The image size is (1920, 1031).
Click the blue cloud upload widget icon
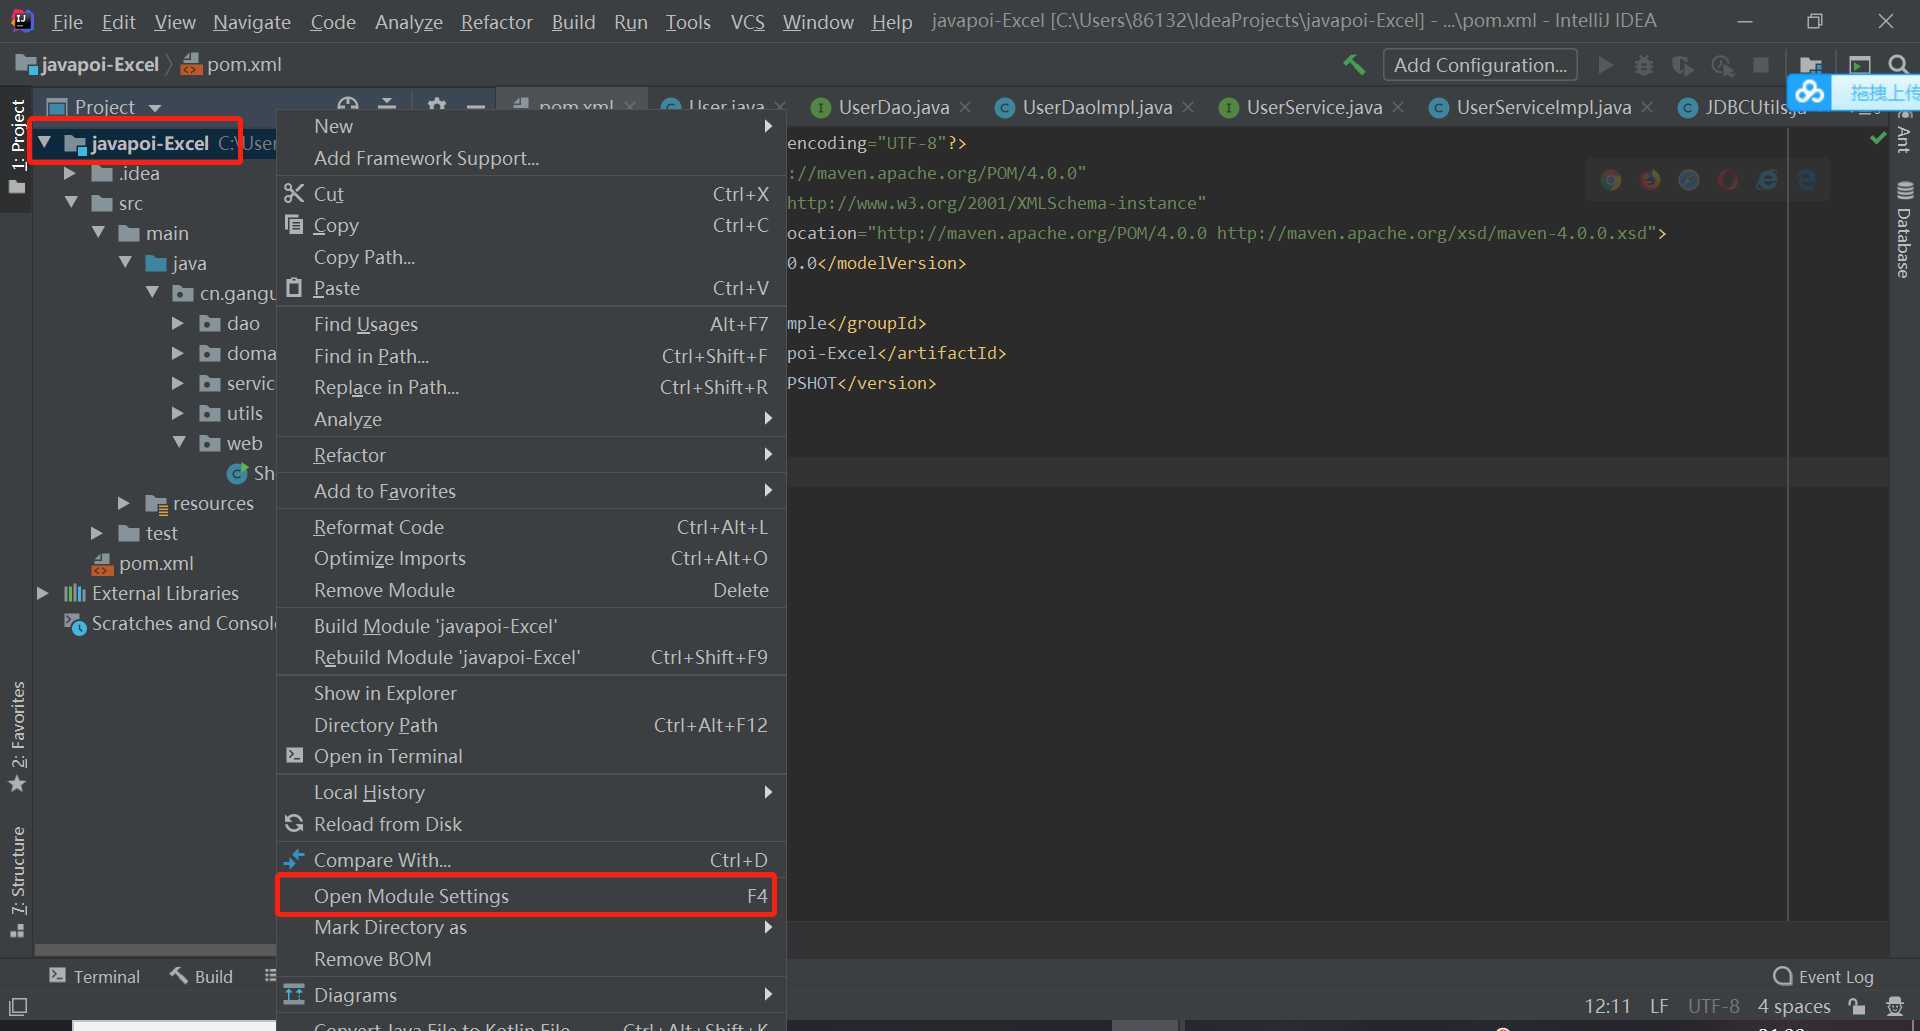(x=1810, y=93)
